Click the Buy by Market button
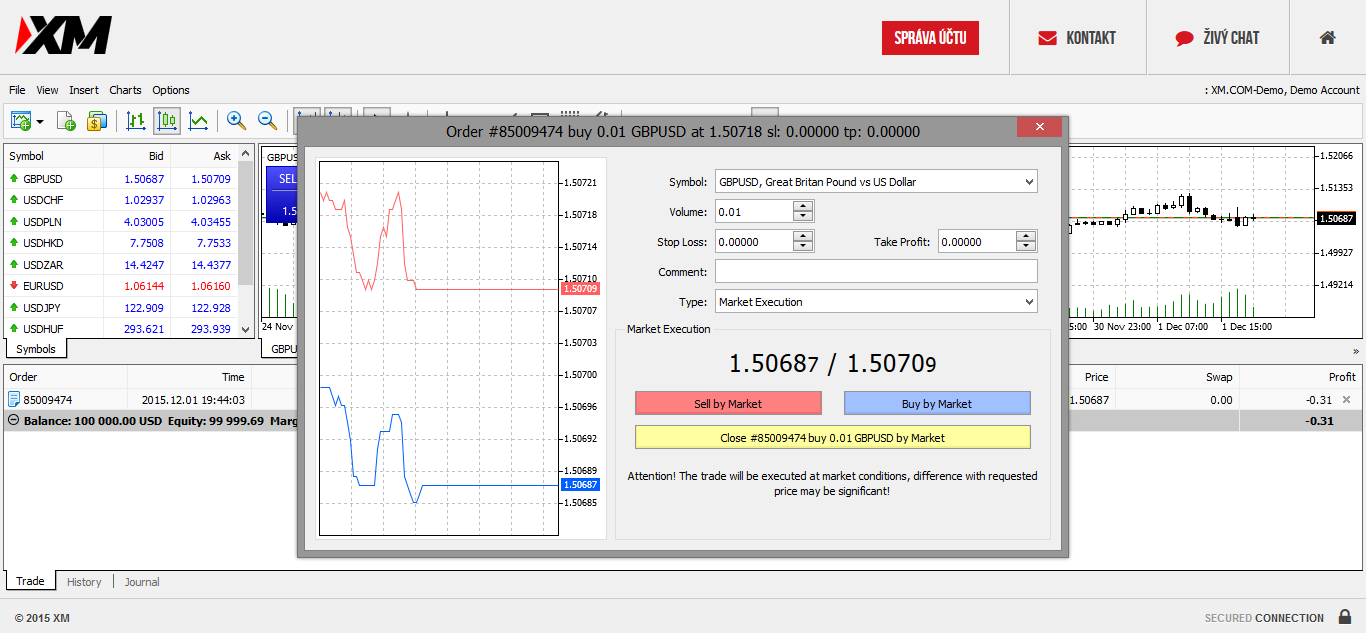1366x633 pixels. [937, 403]
